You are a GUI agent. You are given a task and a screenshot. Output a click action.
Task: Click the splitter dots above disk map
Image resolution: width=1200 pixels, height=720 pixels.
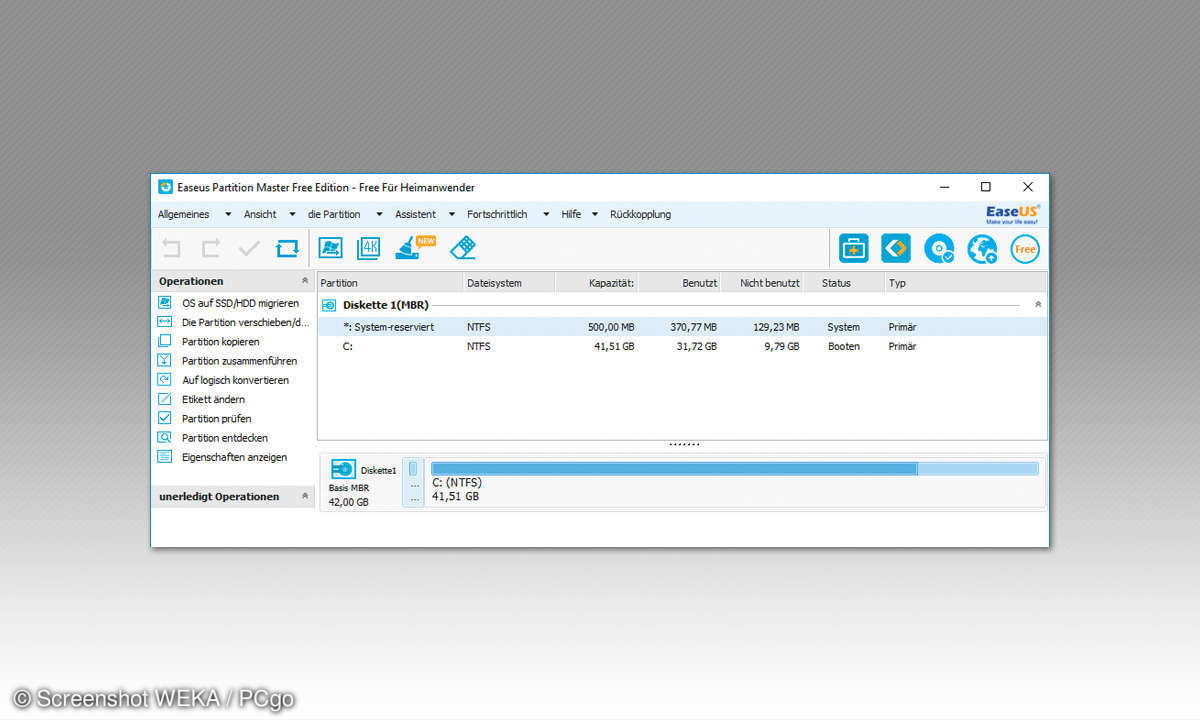(683, 444)
